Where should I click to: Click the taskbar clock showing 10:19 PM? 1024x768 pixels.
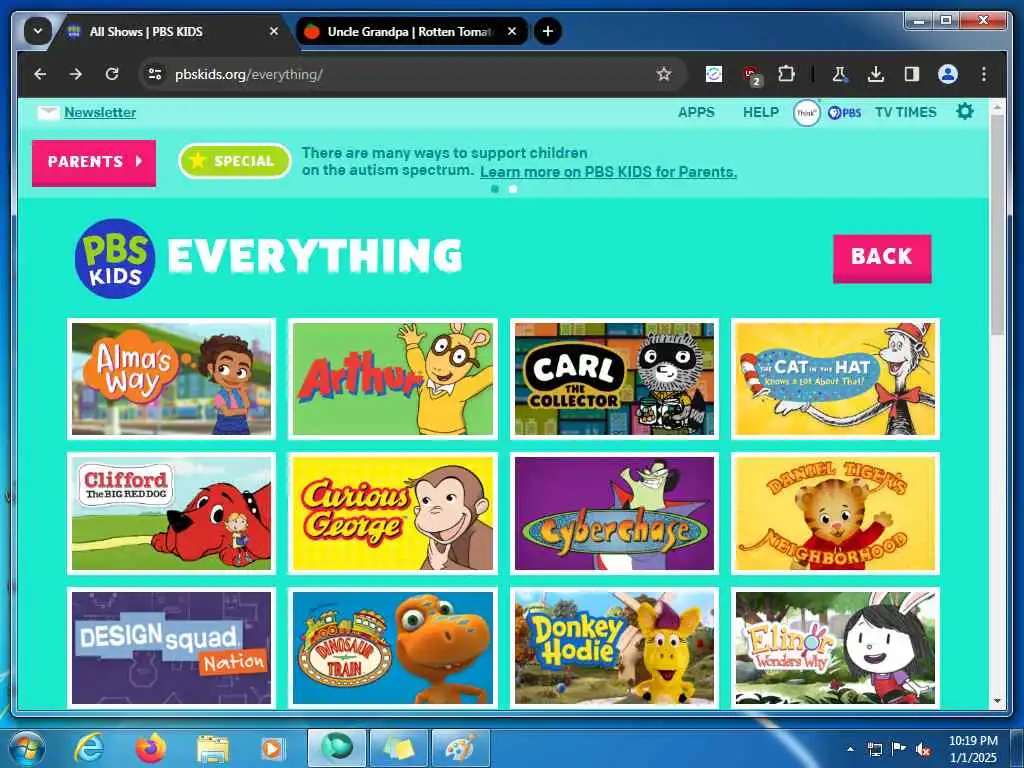tap(973, 749)
